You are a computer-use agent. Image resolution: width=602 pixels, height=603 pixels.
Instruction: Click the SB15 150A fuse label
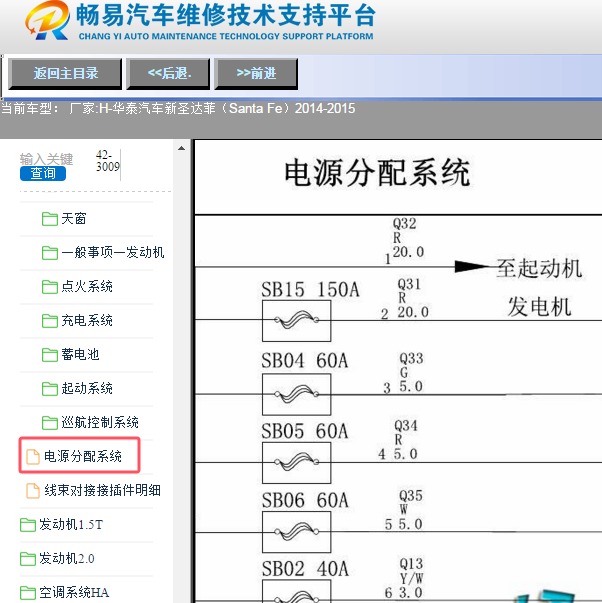(x=310, y=290)
